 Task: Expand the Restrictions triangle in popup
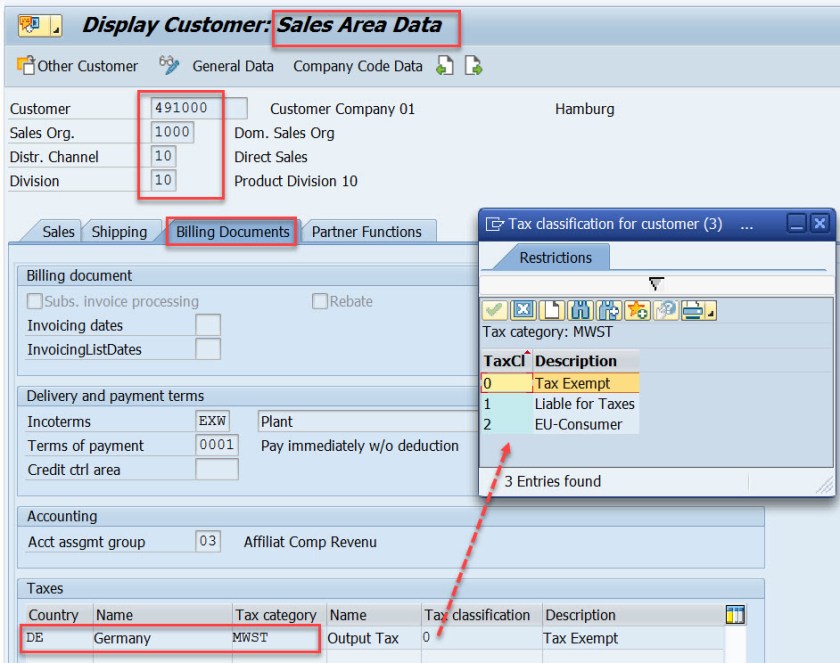pos(656,284)
